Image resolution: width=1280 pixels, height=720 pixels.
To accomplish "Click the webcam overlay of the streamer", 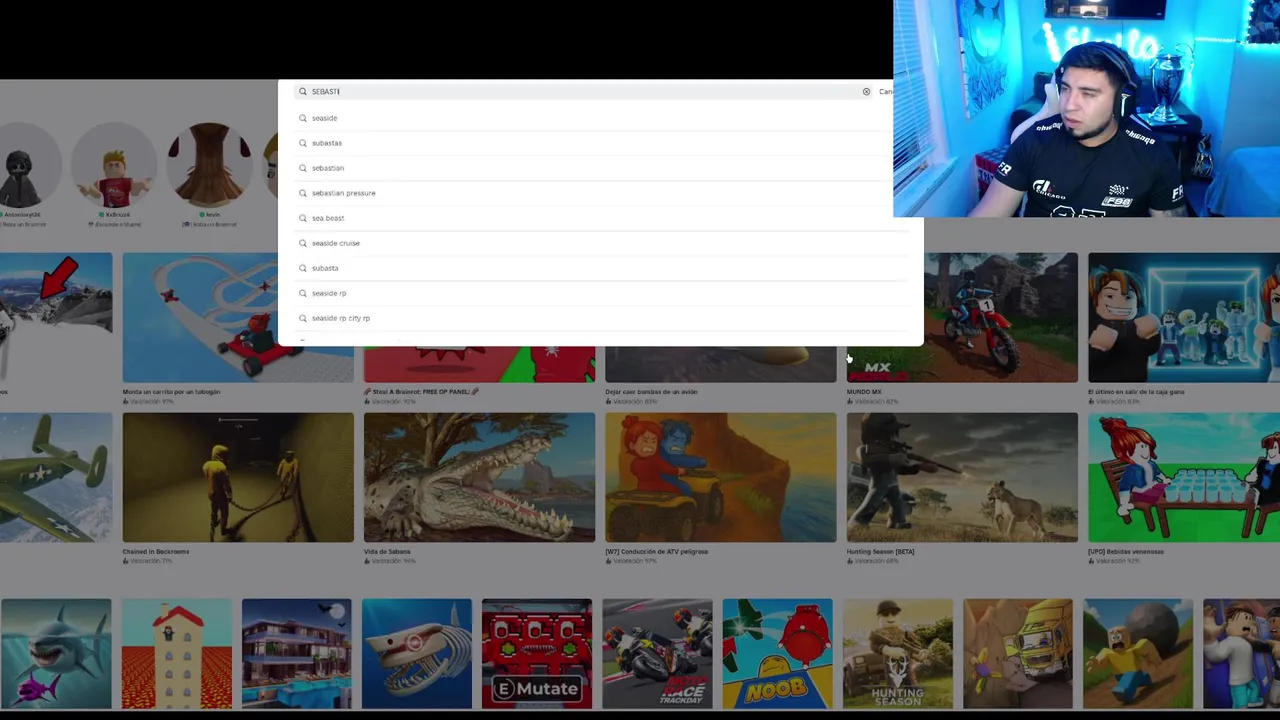I will tap(1086, 108).
